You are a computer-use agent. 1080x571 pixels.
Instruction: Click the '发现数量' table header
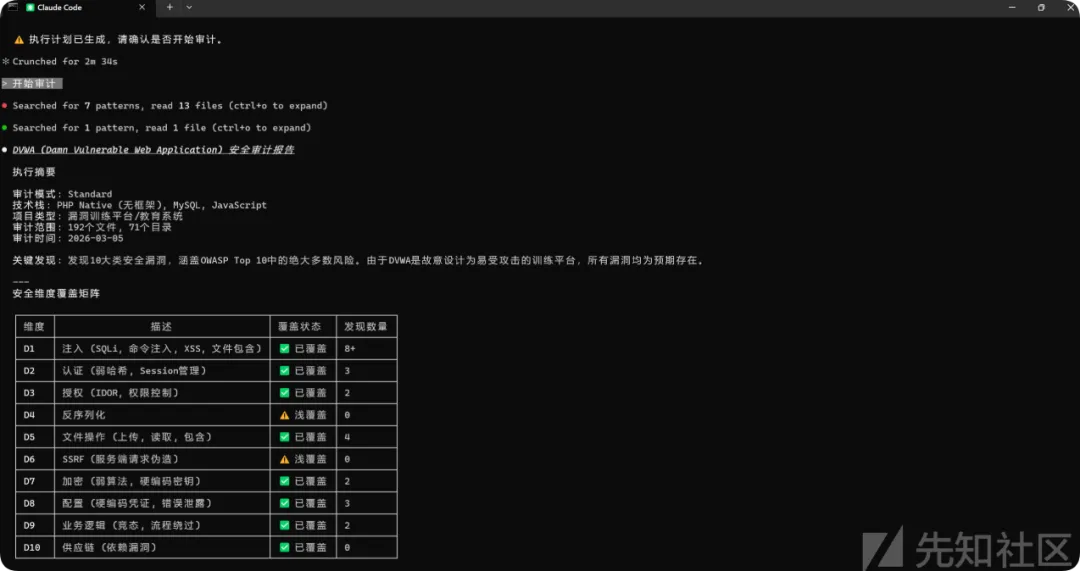[x=366, y=326]
